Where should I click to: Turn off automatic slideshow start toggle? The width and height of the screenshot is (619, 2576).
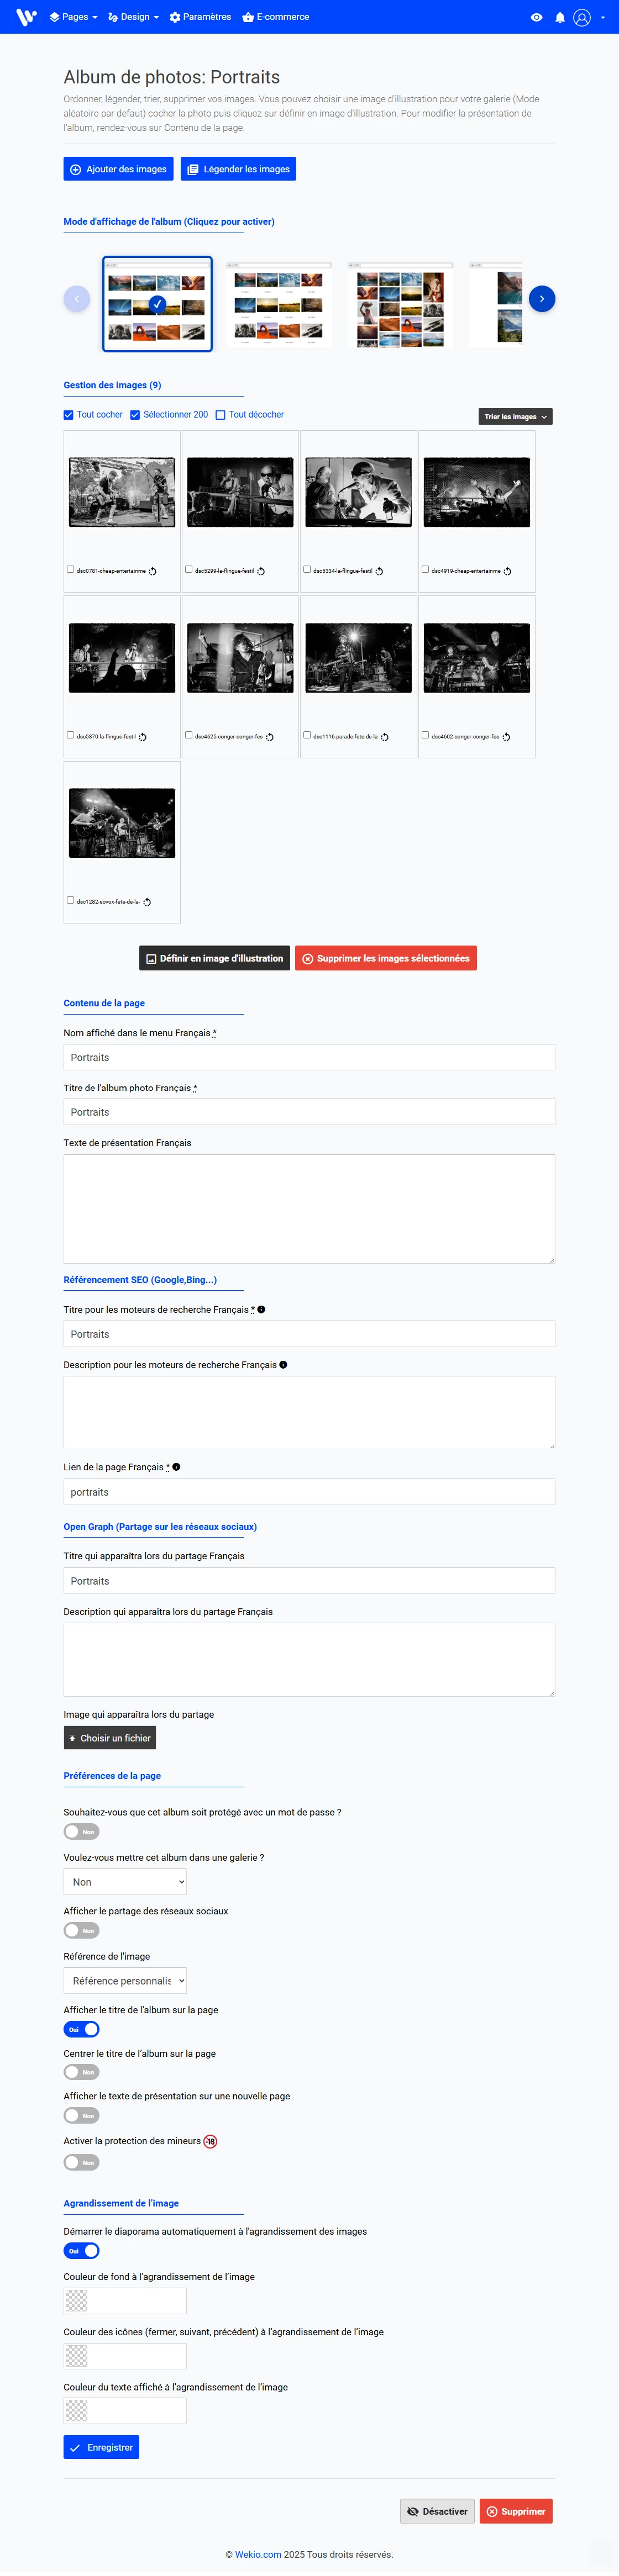pos(81,2250)
